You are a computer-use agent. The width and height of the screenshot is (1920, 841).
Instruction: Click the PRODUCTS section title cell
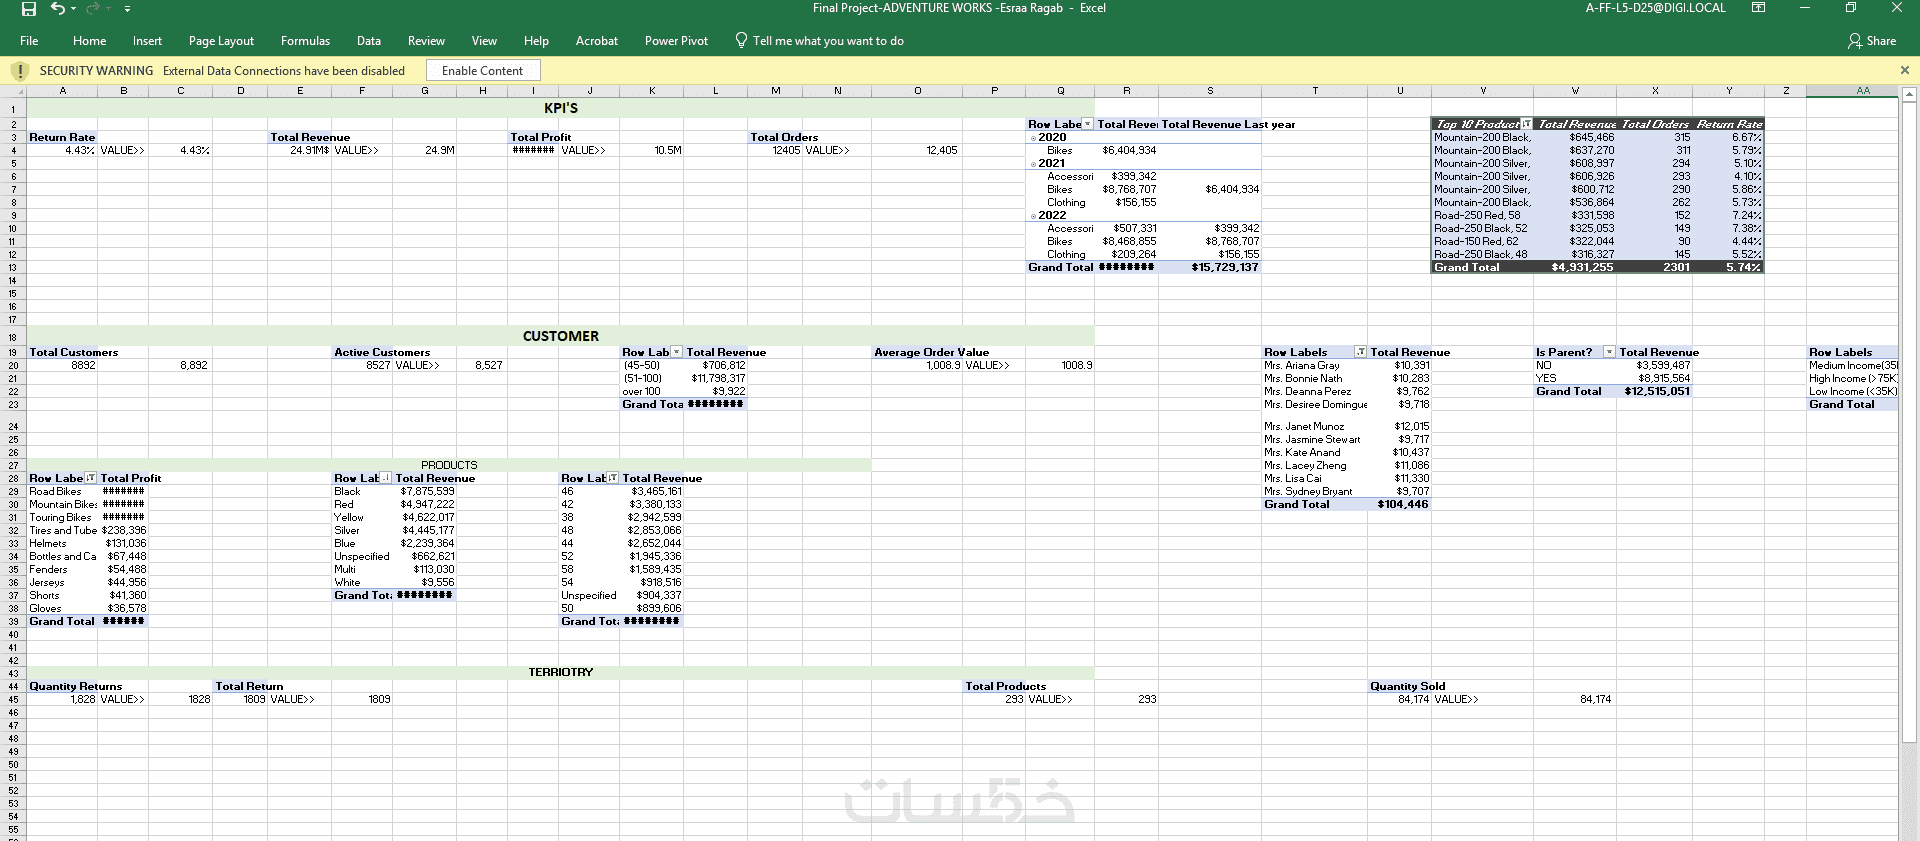coord(449,465)
